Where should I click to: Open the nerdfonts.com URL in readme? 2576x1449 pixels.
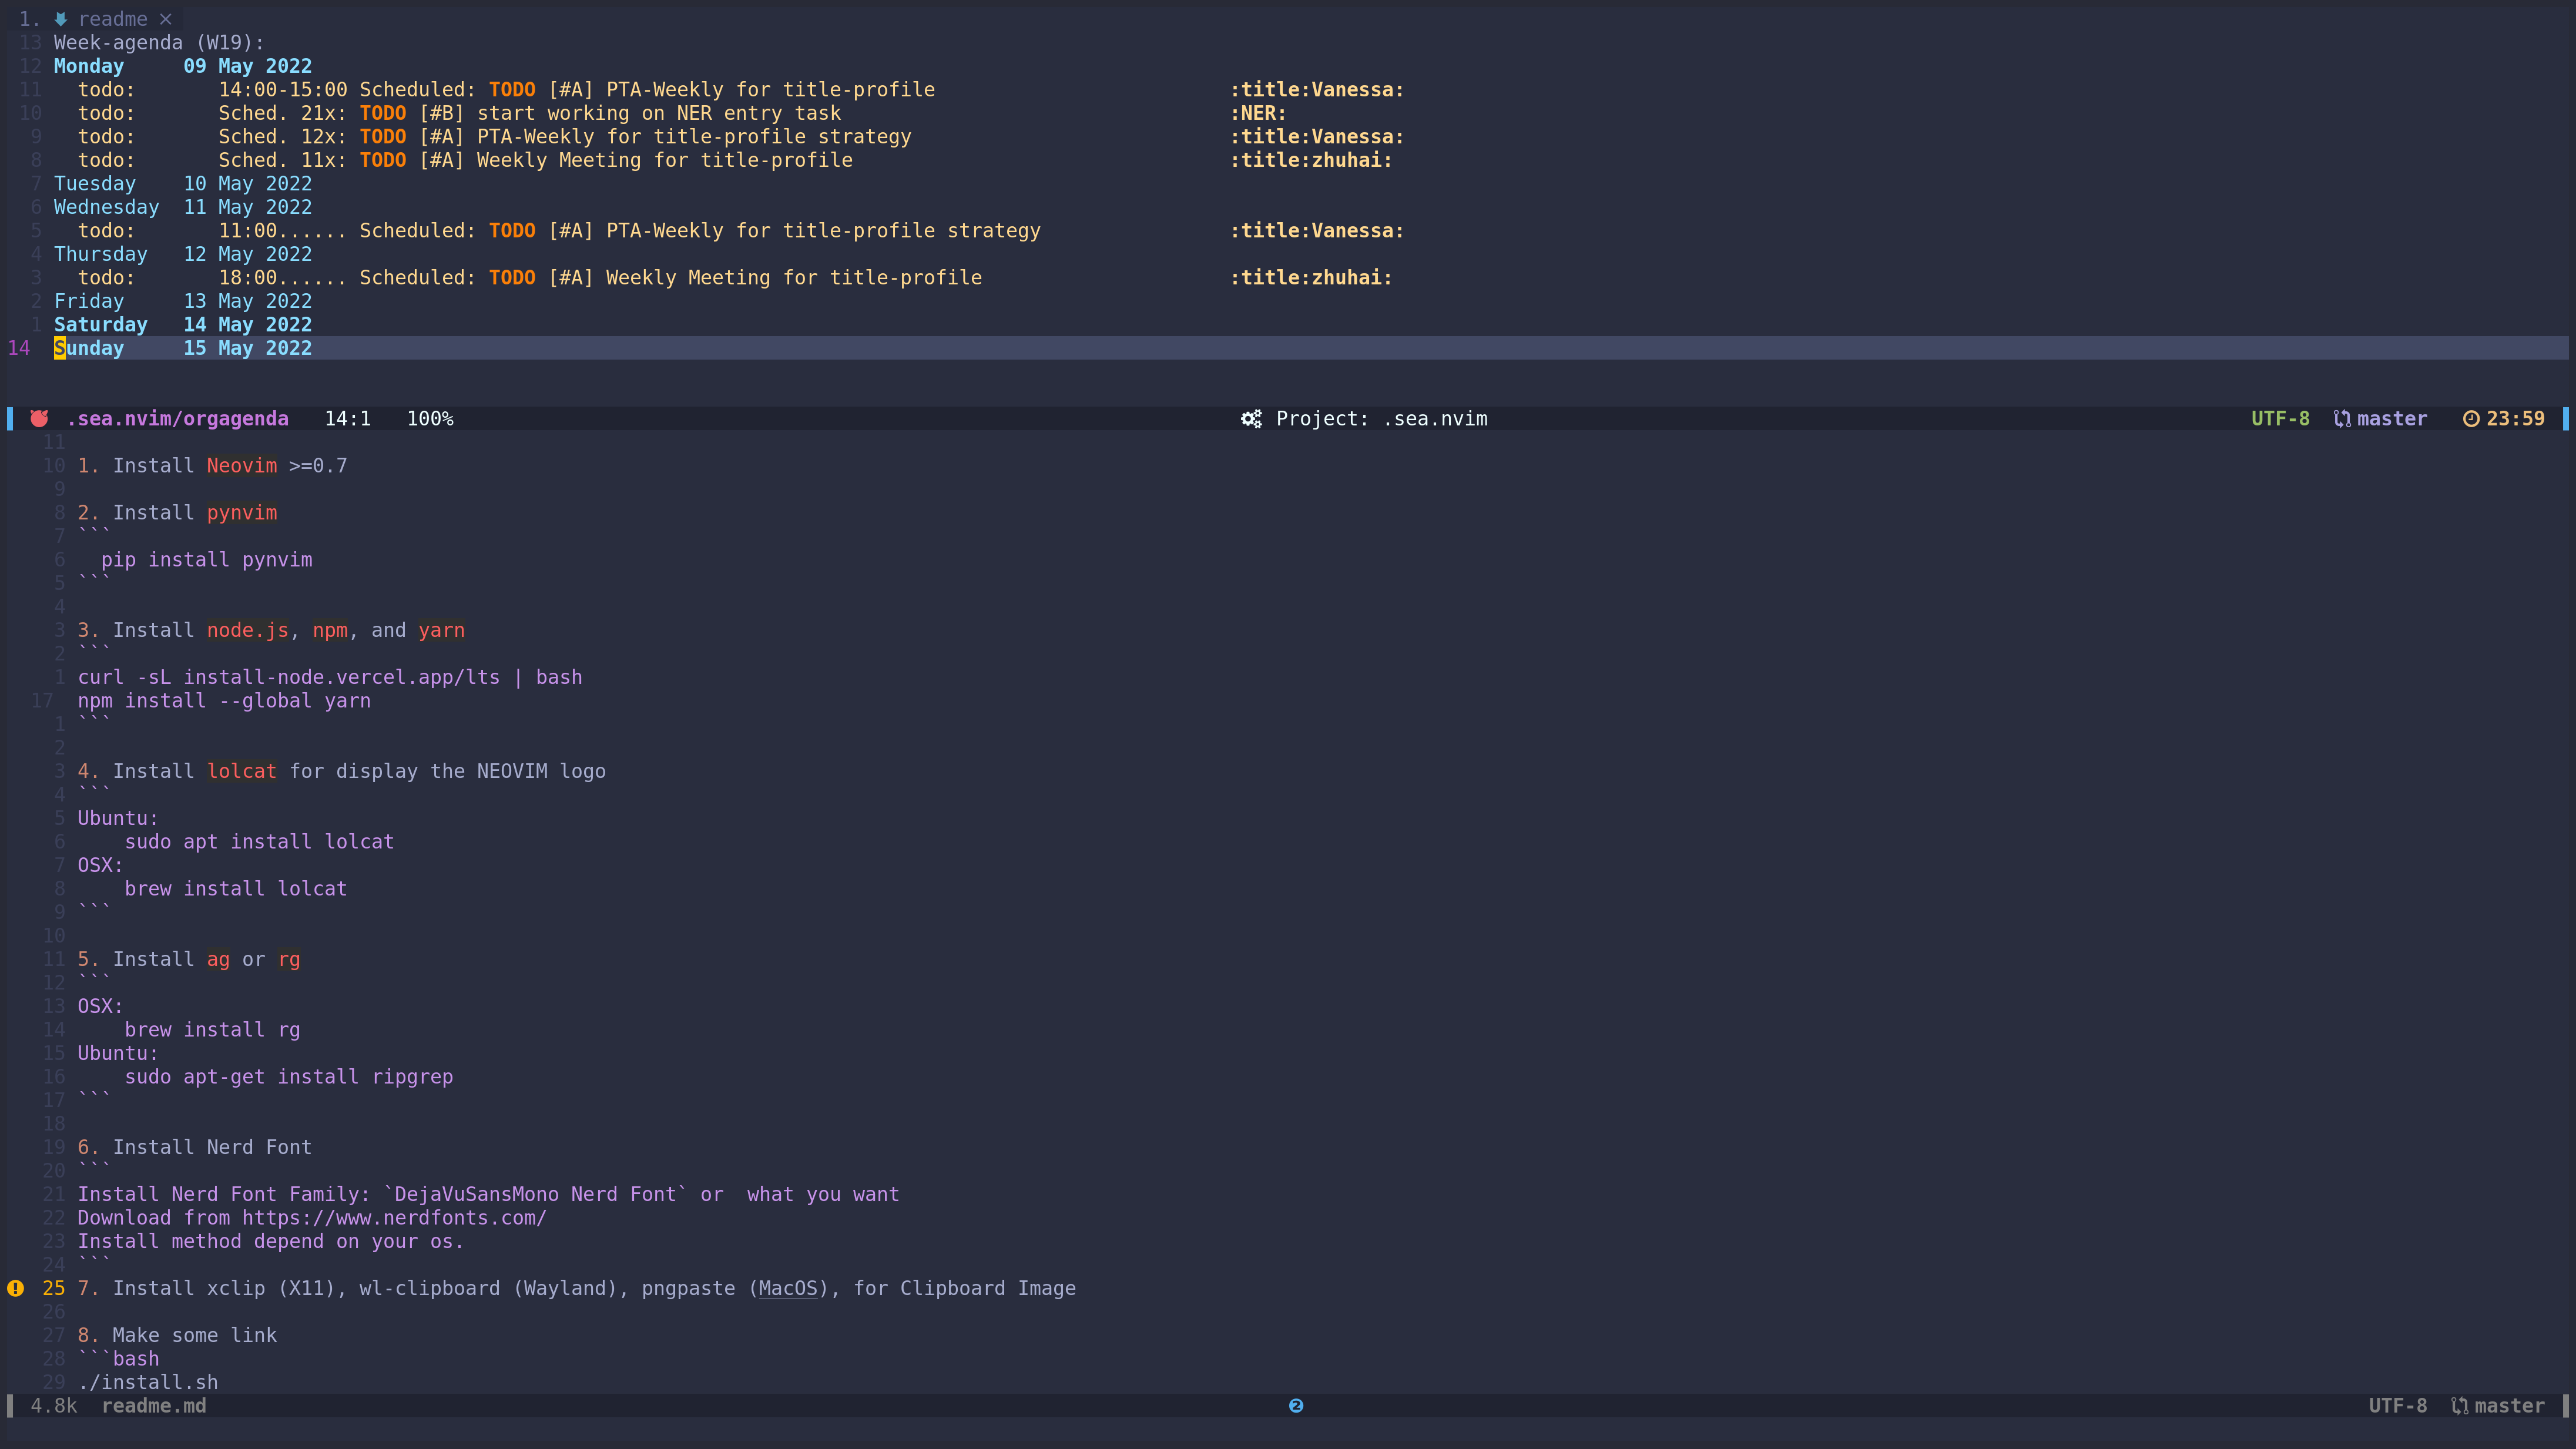click(394, 1217)
